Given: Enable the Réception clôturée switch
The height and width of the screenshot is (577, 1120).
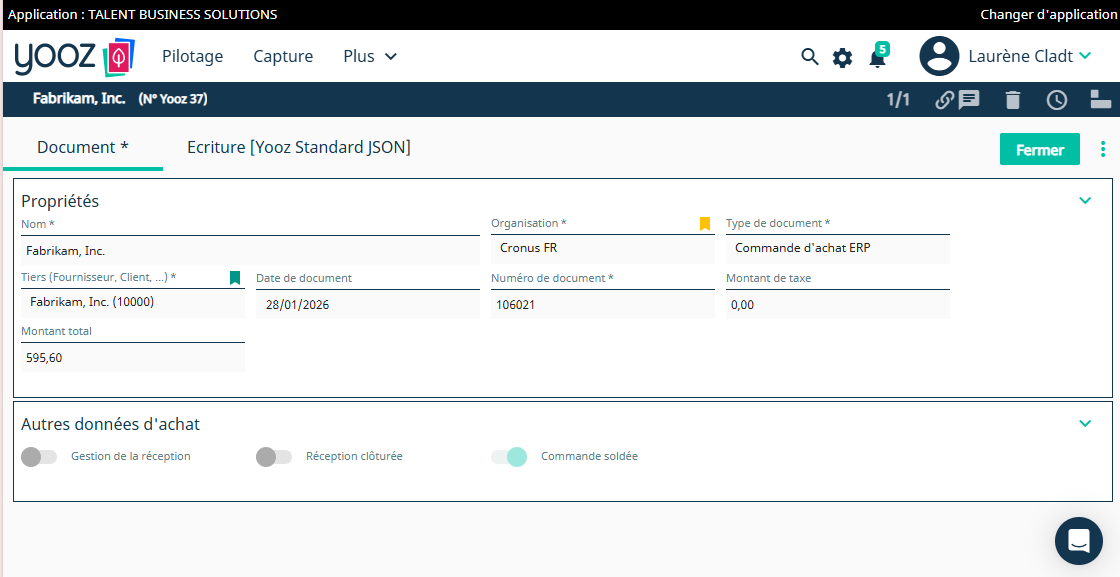Looking at the screenshot, I should [x=274, y=457].
